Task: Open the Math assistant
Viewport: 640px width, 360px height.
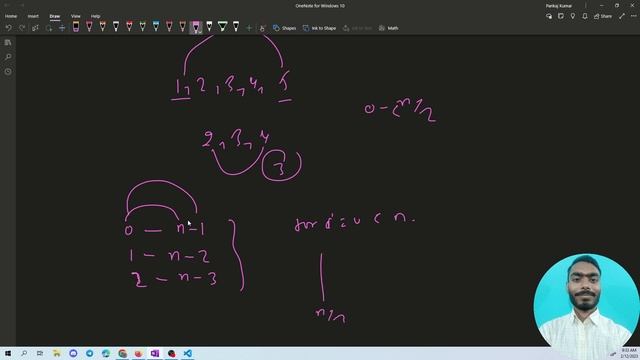Action: [389, 28]
